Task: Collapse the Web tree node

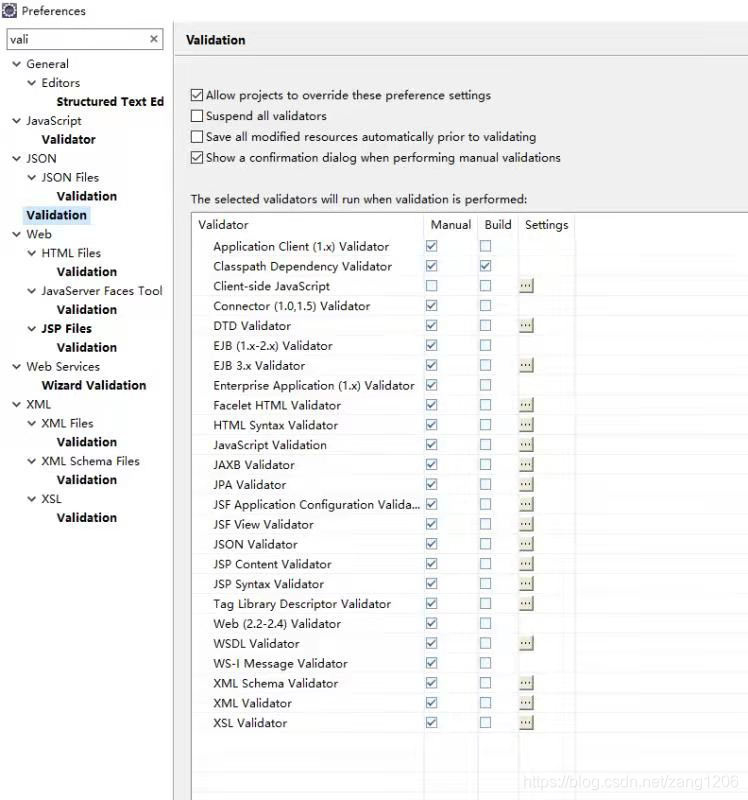Action: pos(16,234)
